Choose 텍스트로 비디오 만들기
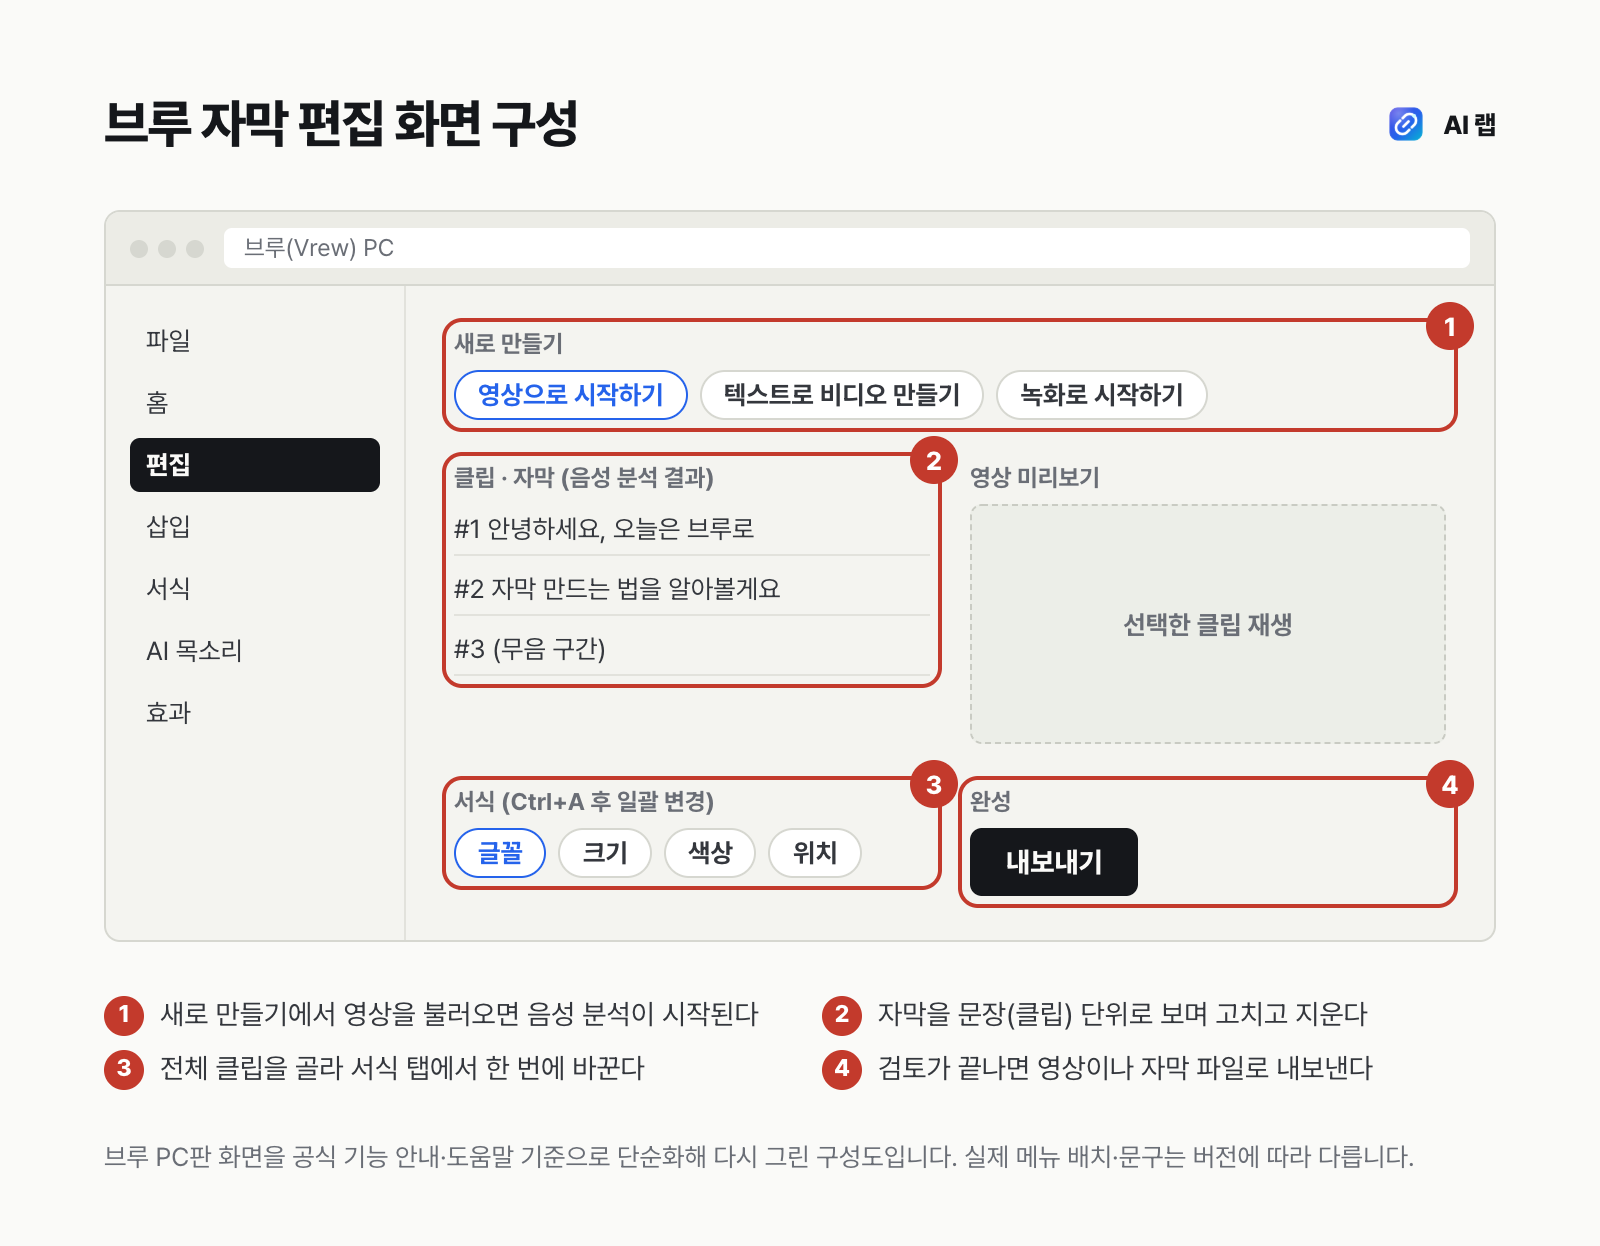 pyautogui.click(x=842, y=395)
